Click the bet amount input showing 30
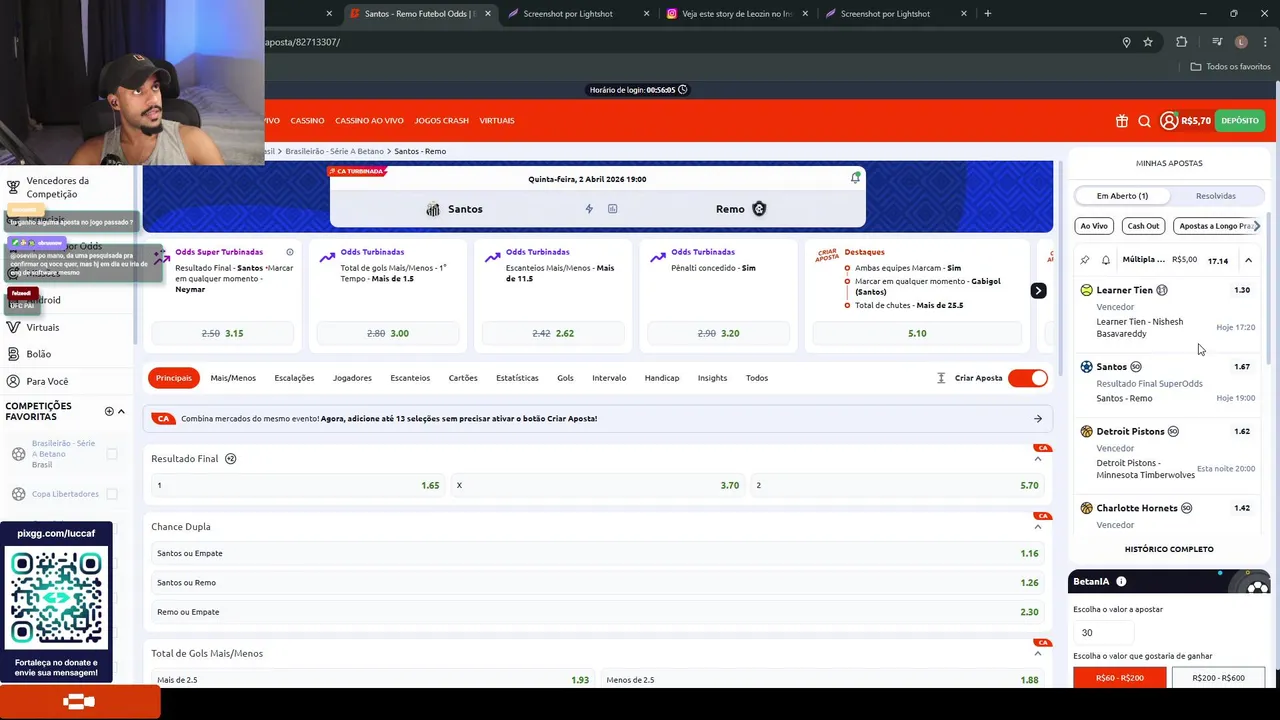Image resolution: width=1280 pixels, height=720 pixels. coord(1103,632)
